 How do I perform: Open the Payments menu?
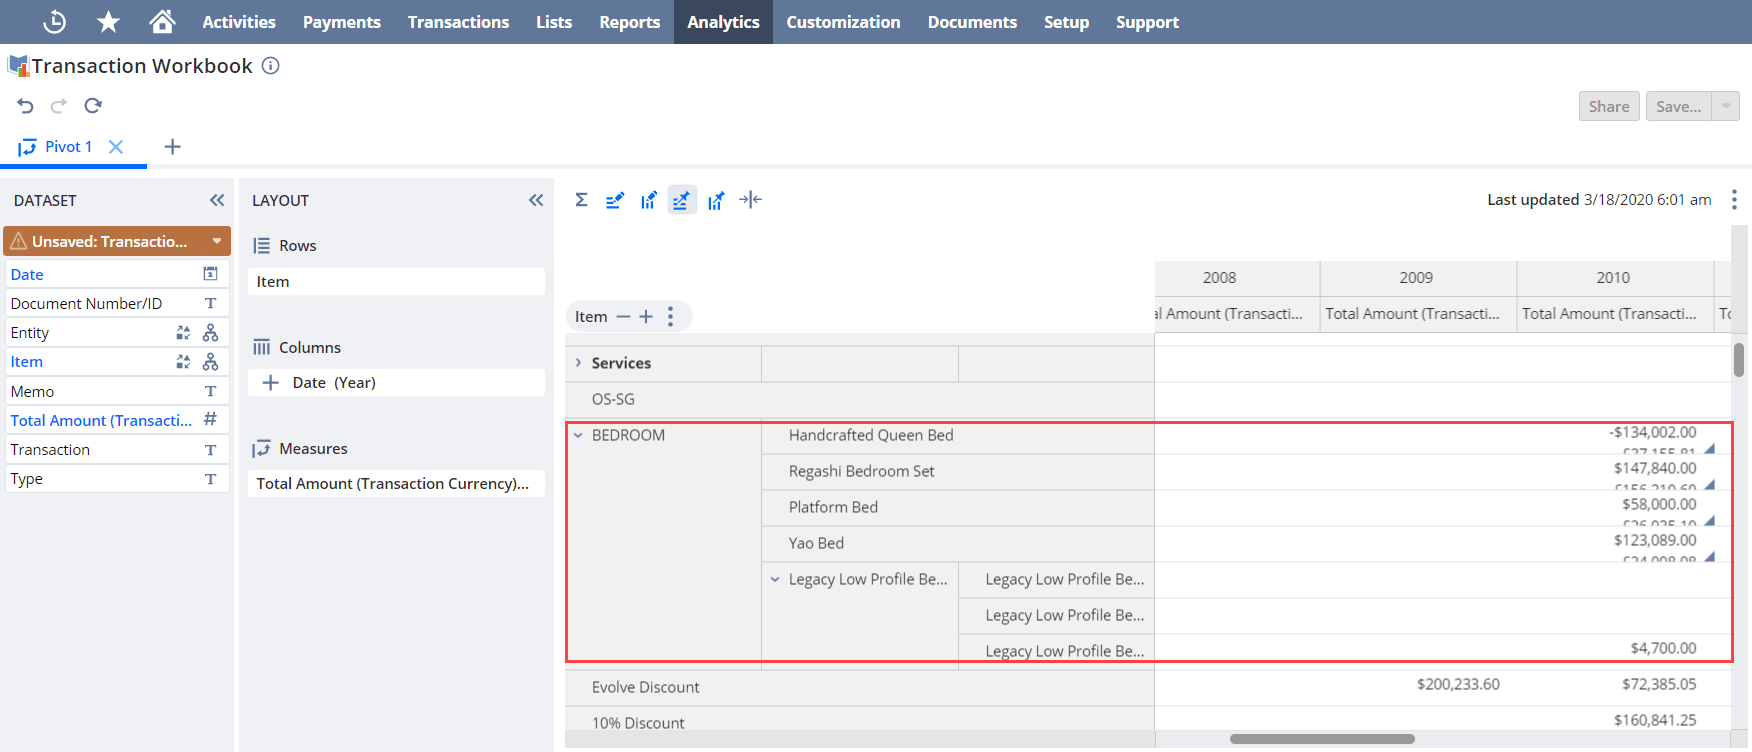point(342,22)
